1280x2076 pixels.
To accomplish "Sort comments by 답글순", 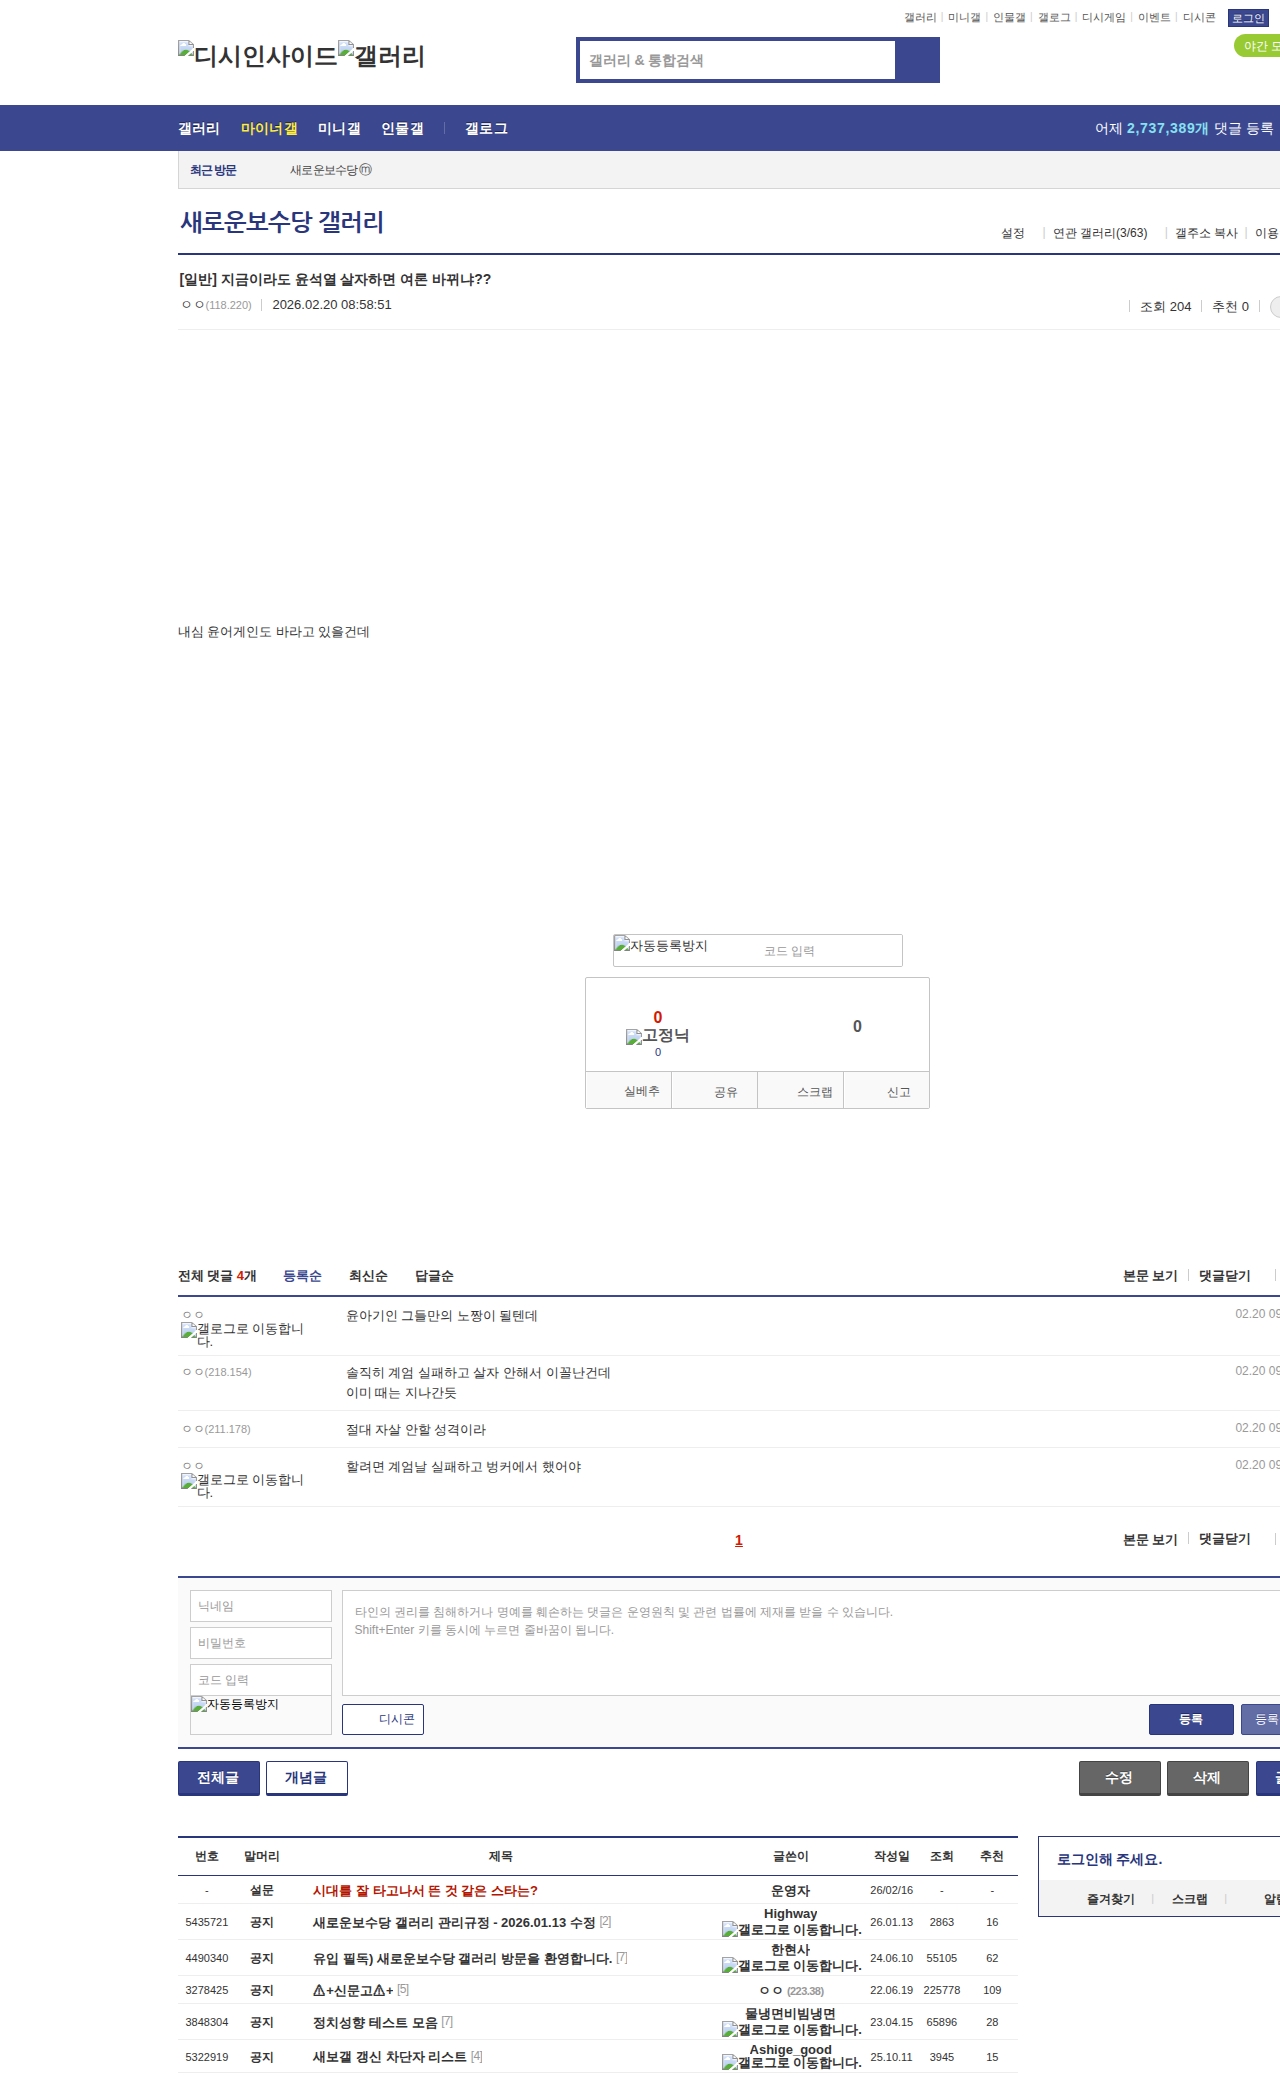I will pos(434,1276).
